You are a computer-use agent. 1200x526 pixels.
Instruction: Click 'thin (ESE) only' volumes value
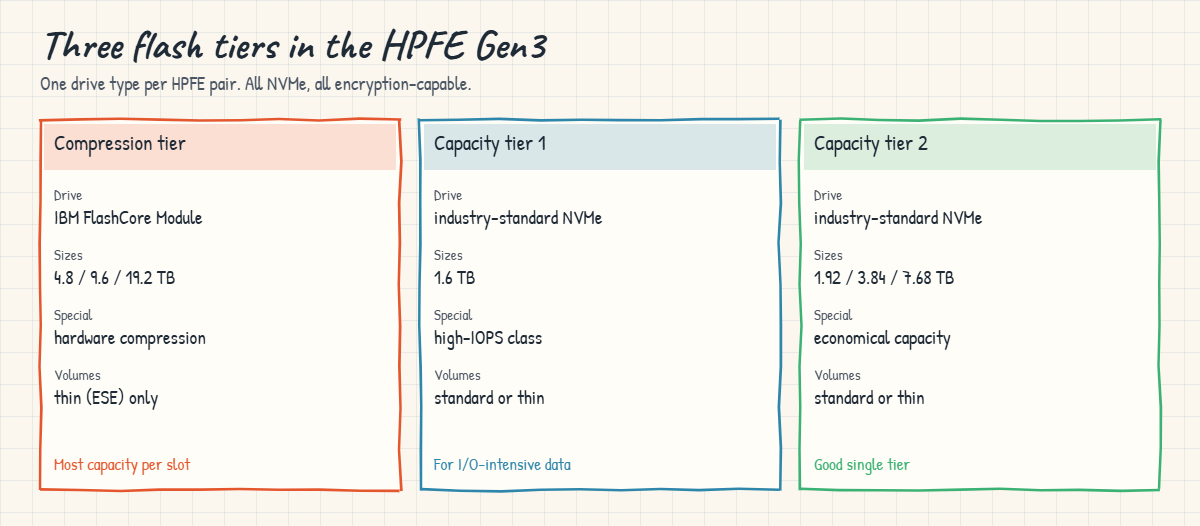[106, 398]
